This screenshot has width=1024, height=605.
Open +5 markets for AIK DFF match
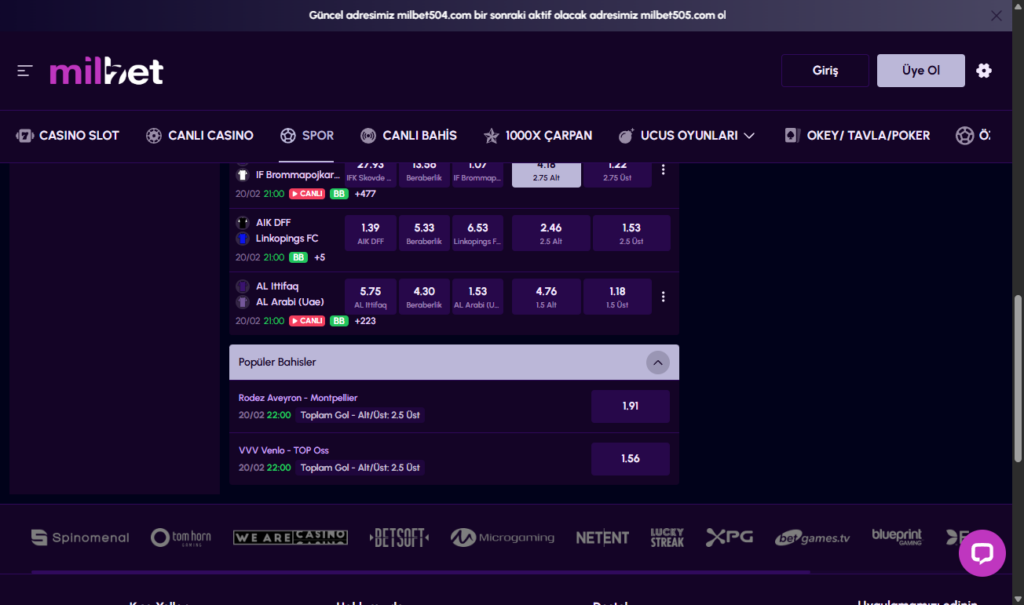tap(319, 257)
